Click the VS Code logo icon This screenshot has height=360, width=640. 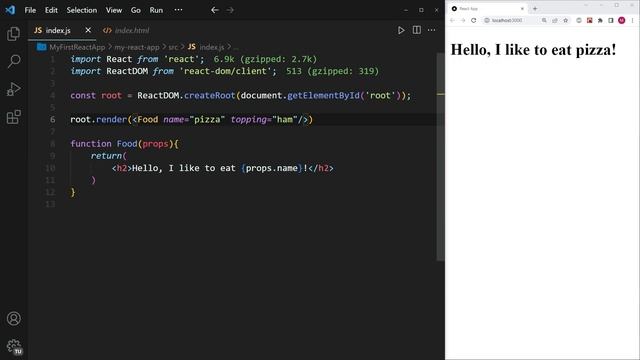[x=10, y=10]
